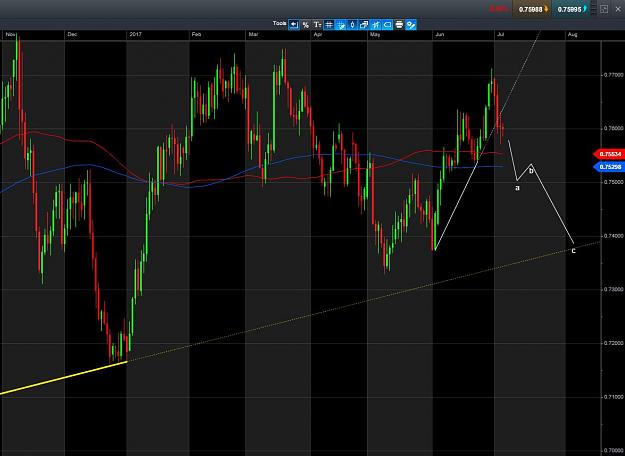Image resolution: width=625 pixels, height=456 pixels.
Task: Click the print chart icon
Action: click(399, 25)
